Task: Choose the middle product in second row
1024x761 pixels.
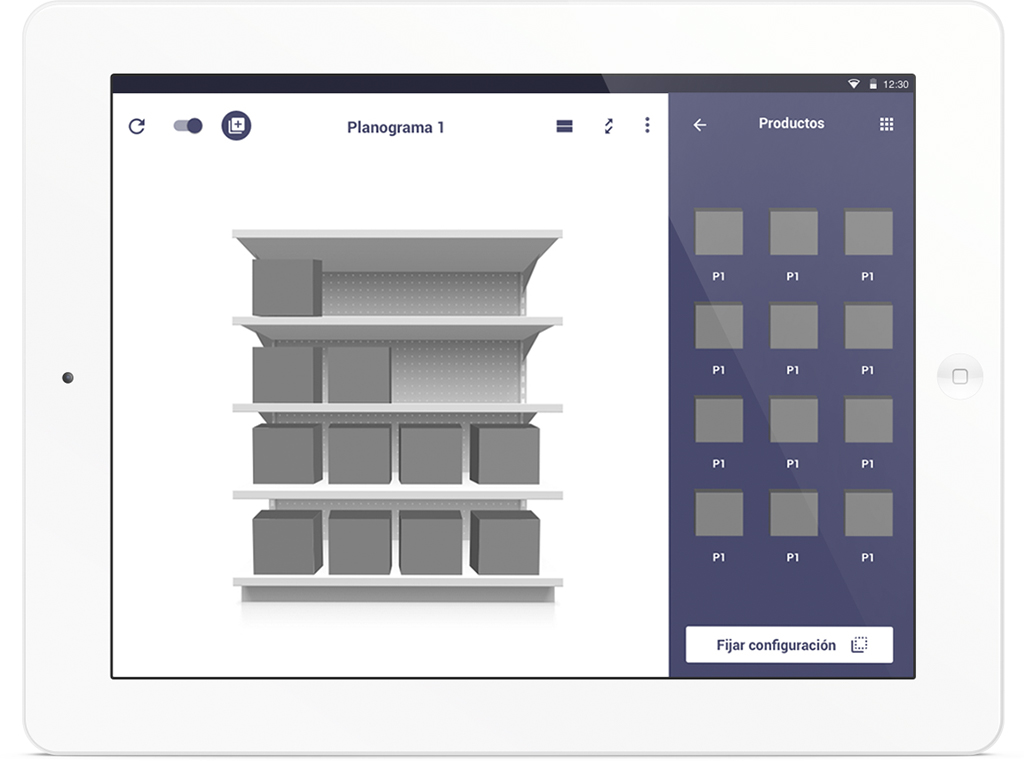Action: pos(793,326)
